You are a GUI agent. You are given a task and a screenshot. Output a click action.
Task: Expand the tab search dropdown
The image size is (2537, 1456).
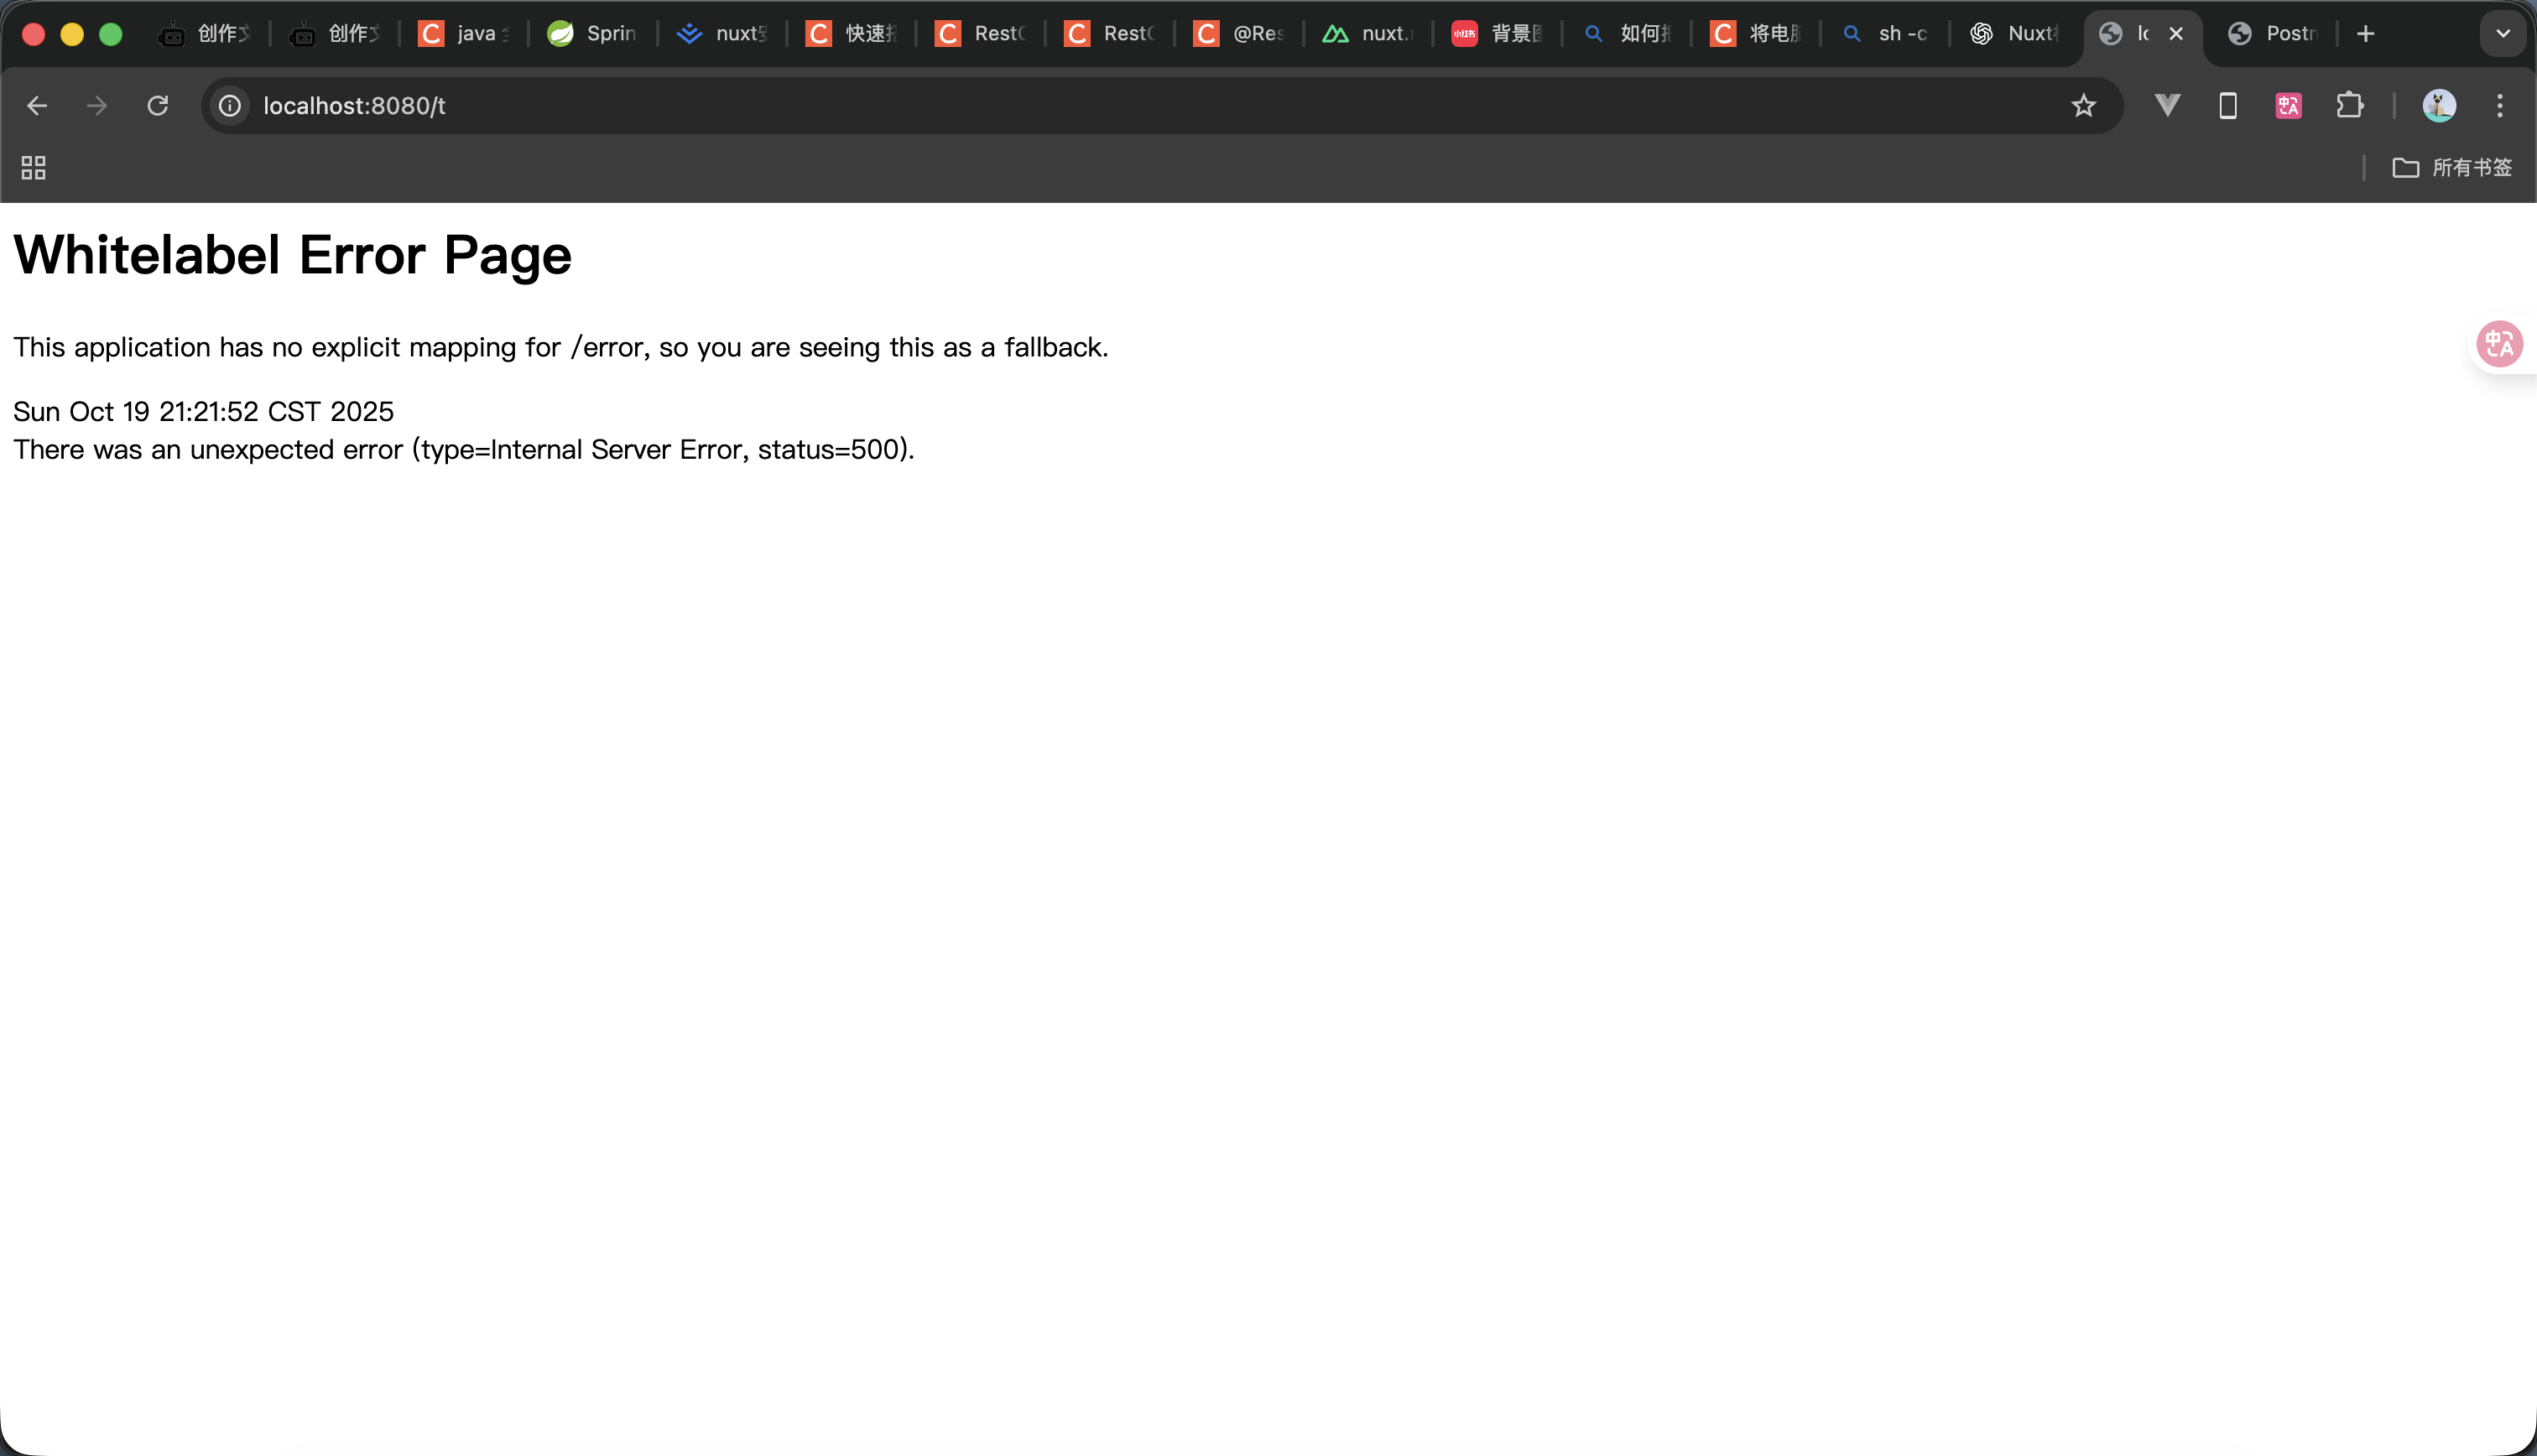(2503, 34)
